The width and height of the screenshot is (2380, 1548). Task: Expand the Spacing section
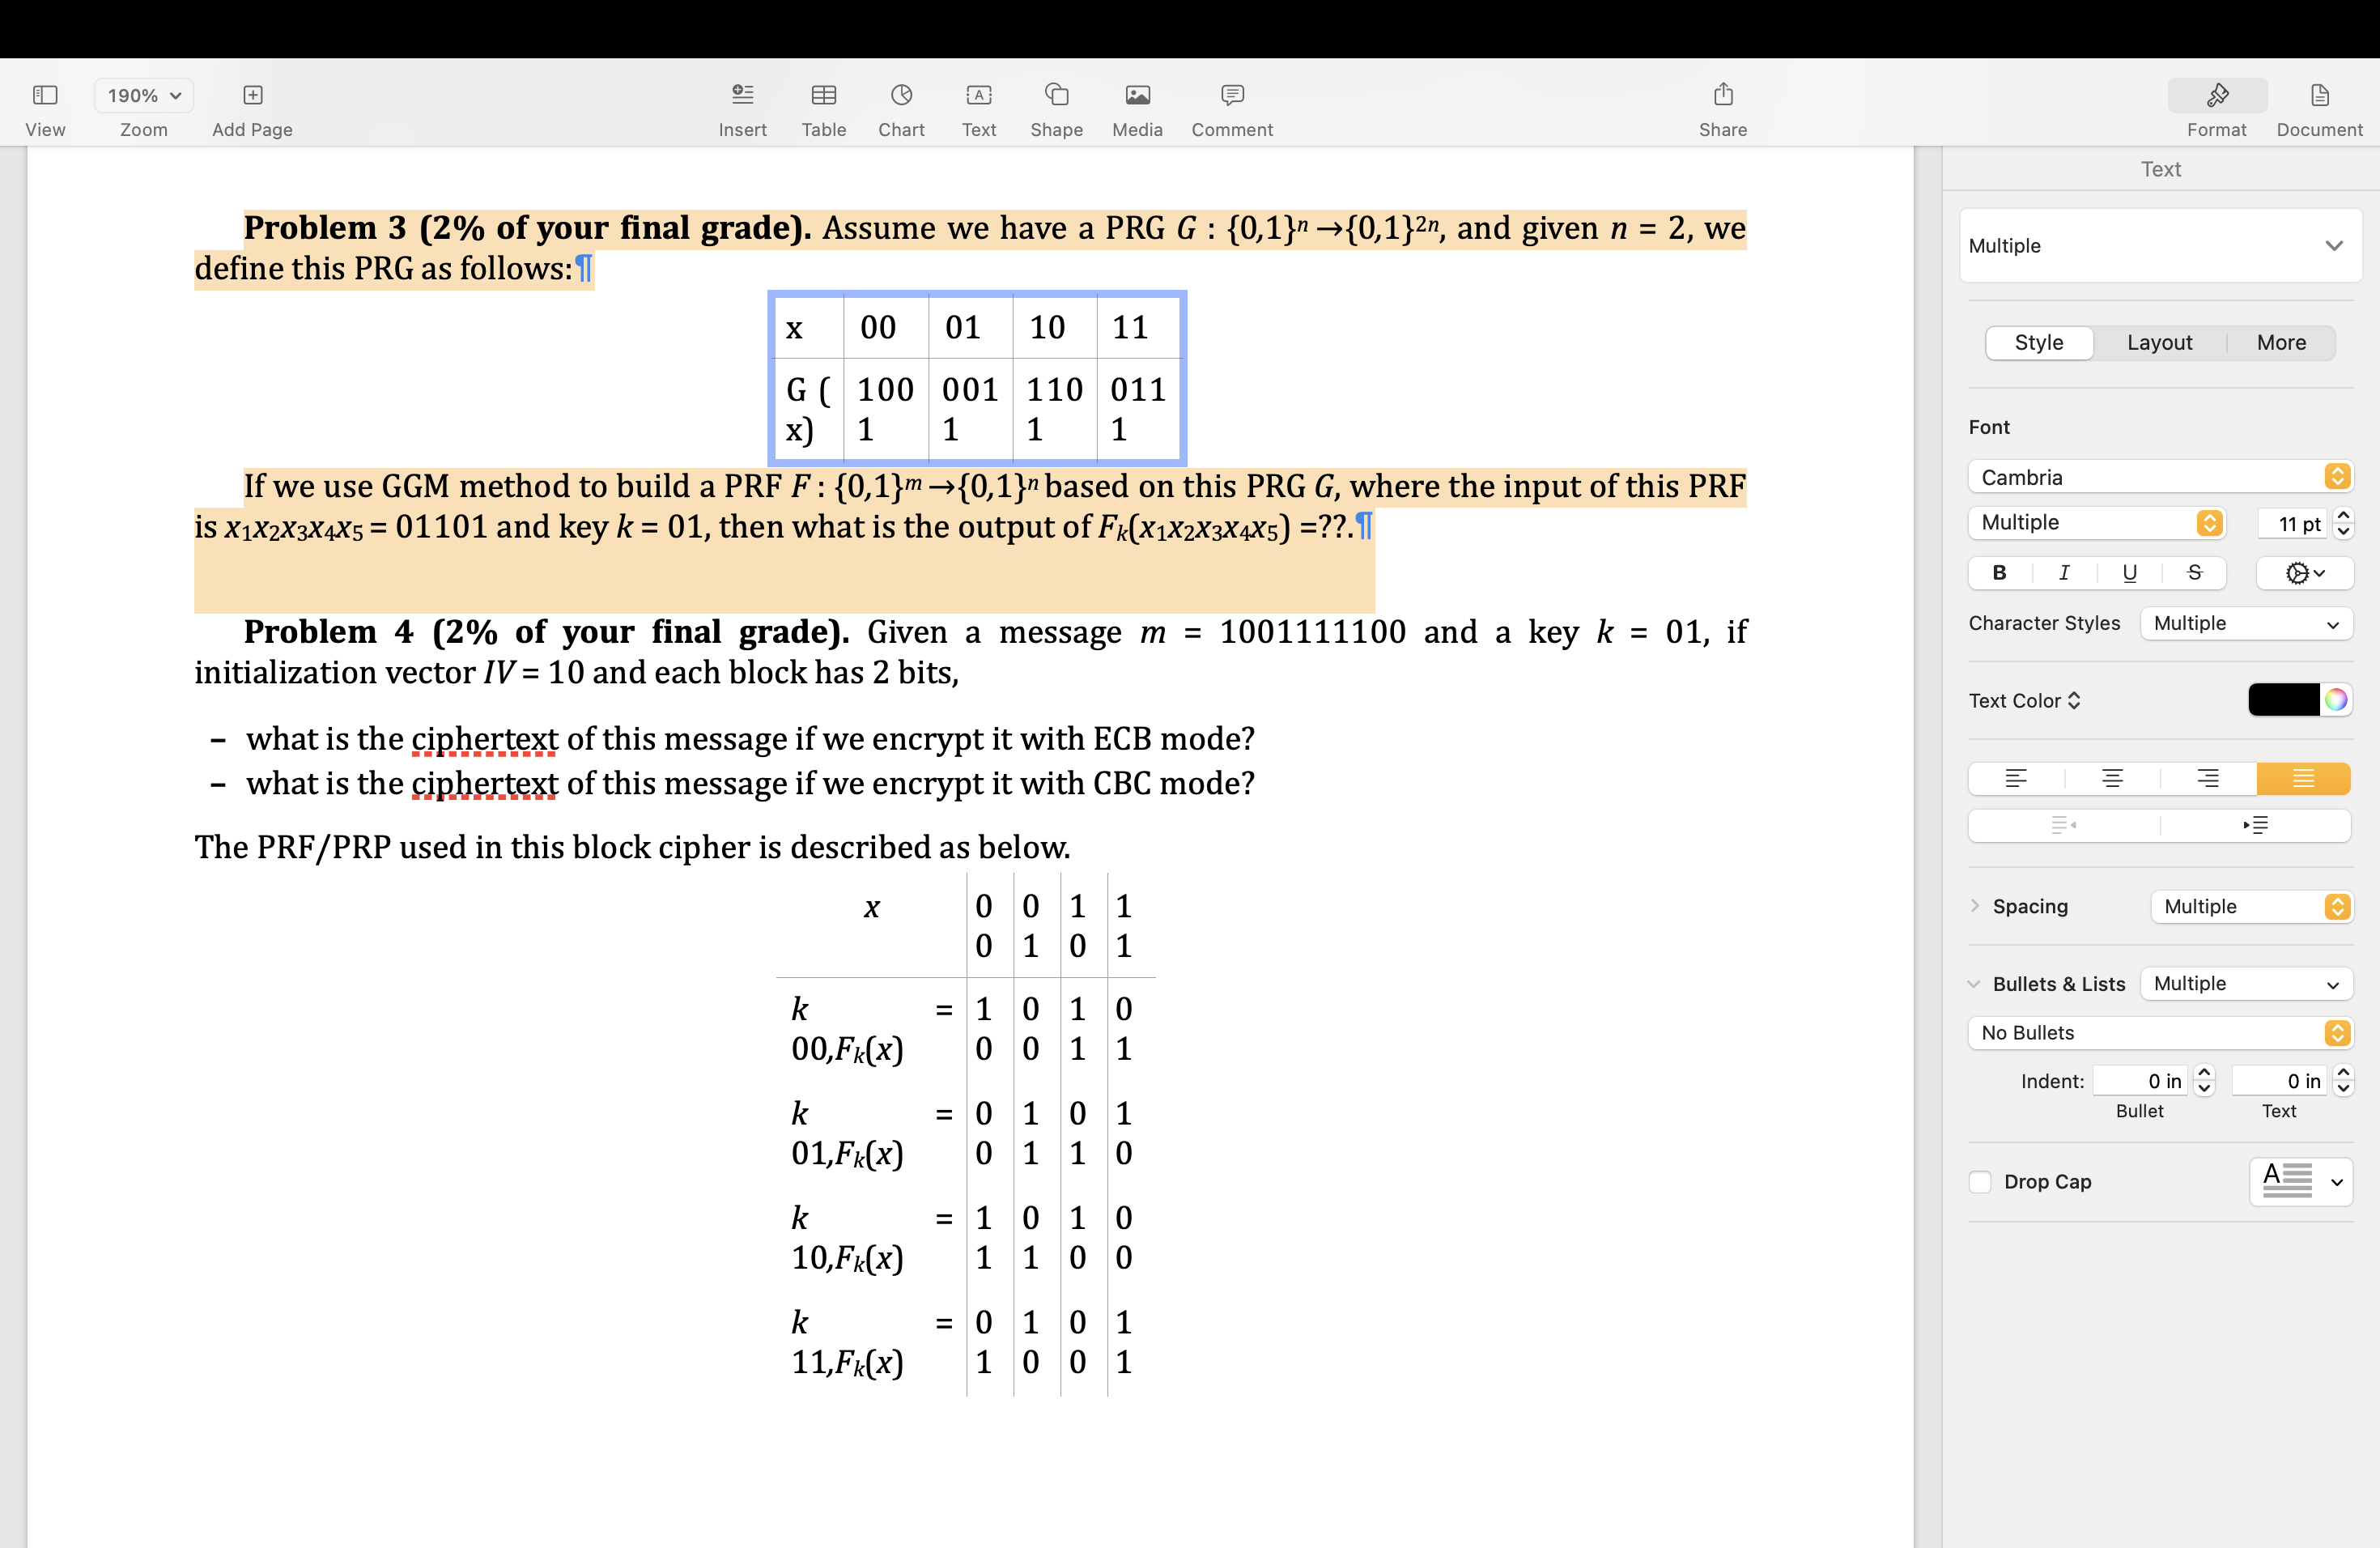pyautogui.click(x=1975, y=905)
